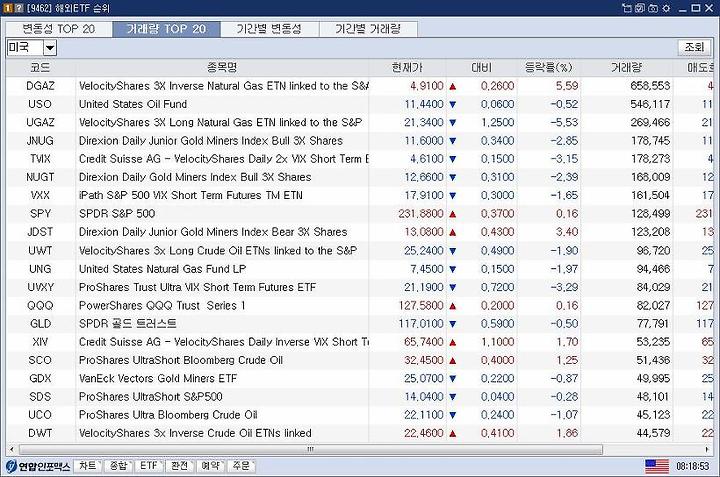Open the 미국 country dropdown
720x477 pixels.
coord(50,47)
